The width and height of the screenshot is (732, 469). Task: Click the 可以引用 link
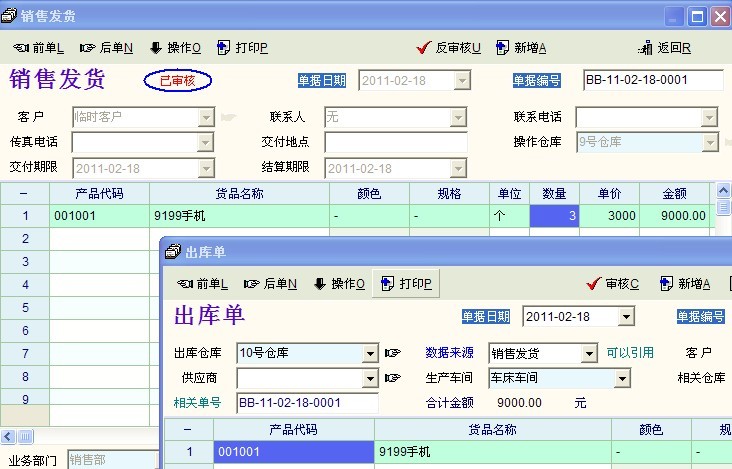pos(630,353)
